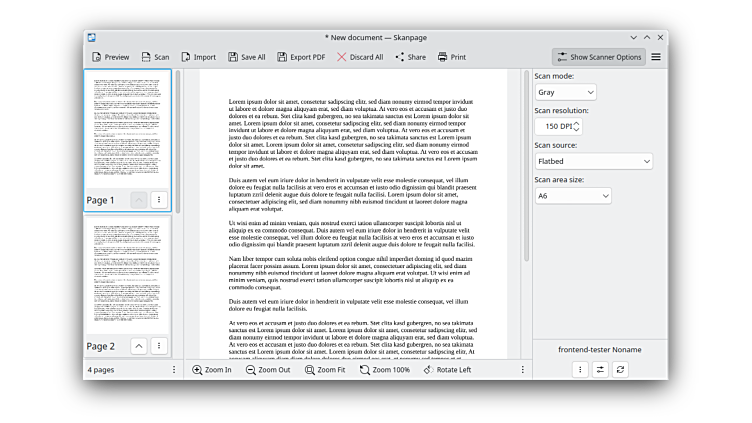This screenshot has width=752, height=423.
Task: Click Zoom In button
Action: [x=212, y=370]
